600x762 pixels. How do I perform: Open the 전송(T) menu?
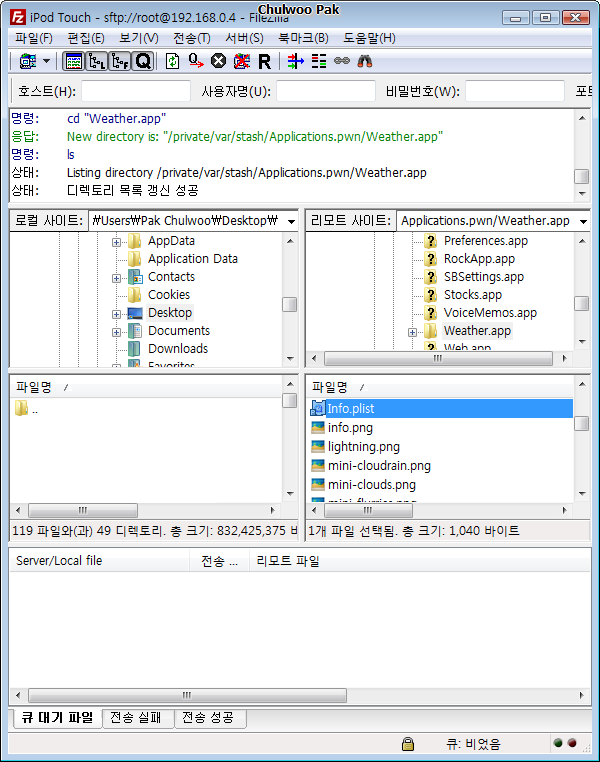[192, 38]
